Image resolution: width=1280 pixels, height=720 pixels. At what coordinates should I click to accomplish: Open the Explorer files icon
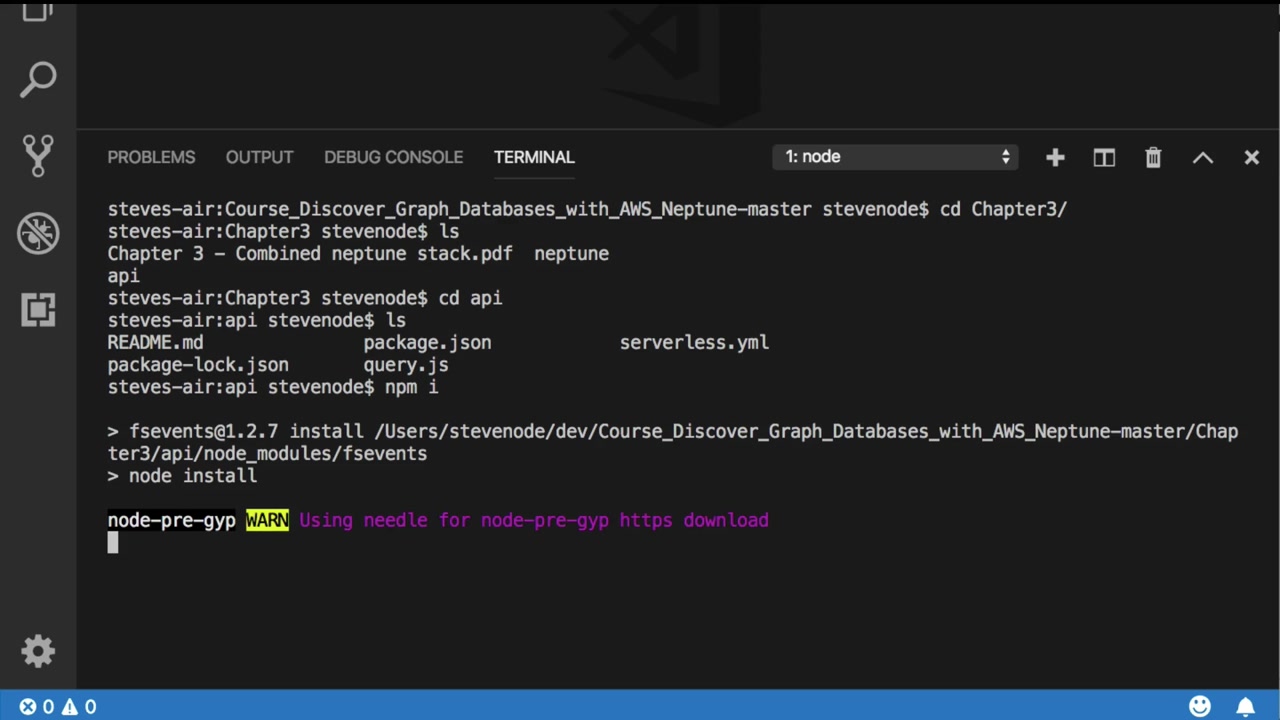(x=38, y=12)
